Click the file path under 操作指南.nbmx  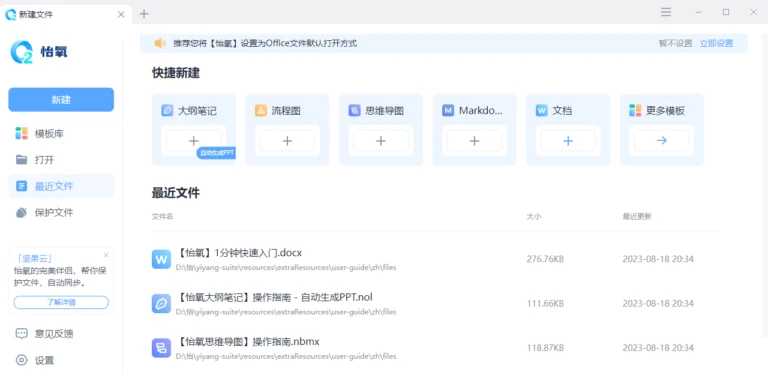coord(286,356)
